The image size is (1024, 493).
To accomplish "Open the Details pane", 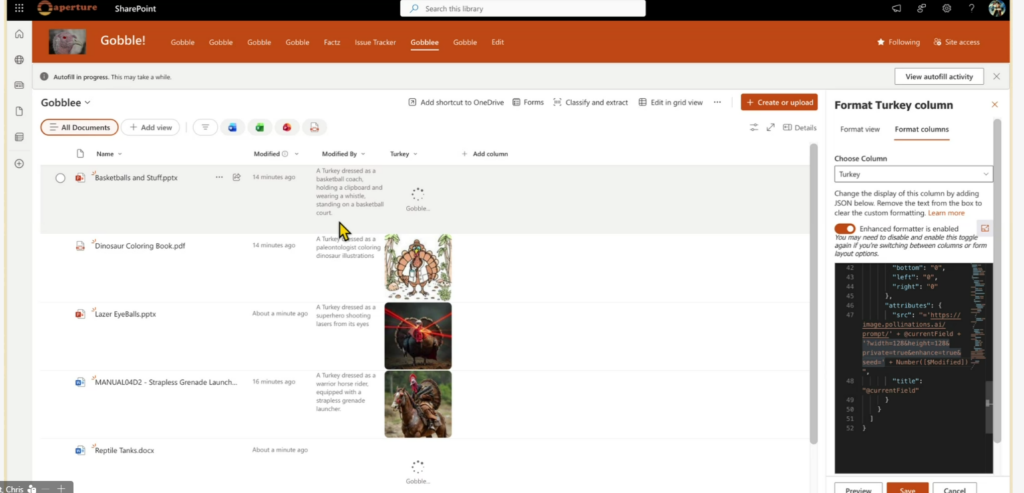I will pyautogui.click(x=800, y=127).
